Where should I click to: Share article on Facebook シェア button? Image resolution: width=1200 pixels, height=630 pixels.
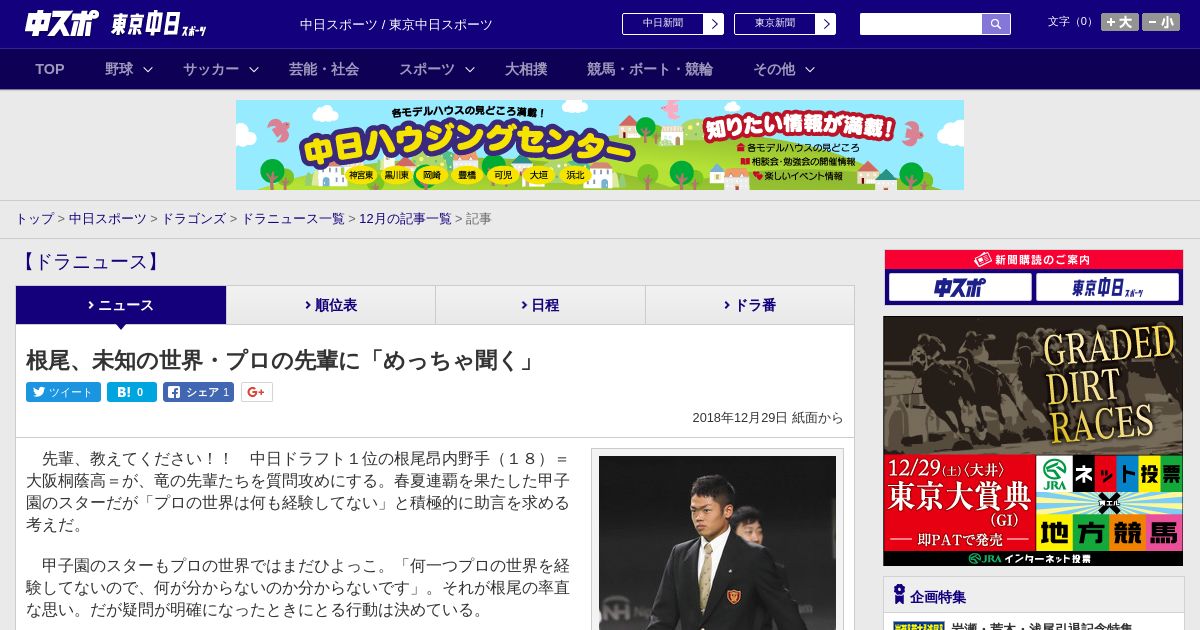click(198, 392)
